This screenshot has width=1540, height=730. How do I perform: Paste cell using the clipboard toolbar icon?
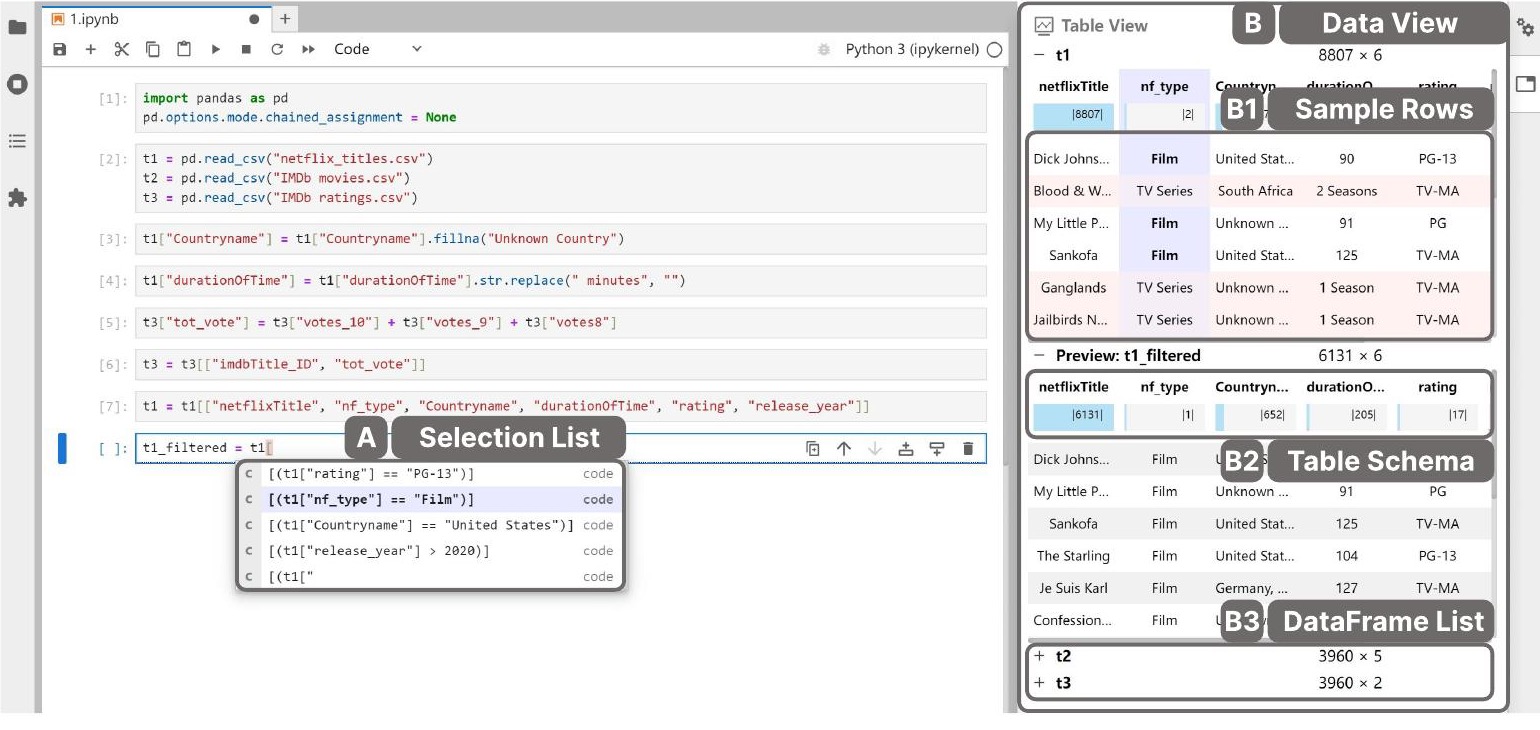184,49
